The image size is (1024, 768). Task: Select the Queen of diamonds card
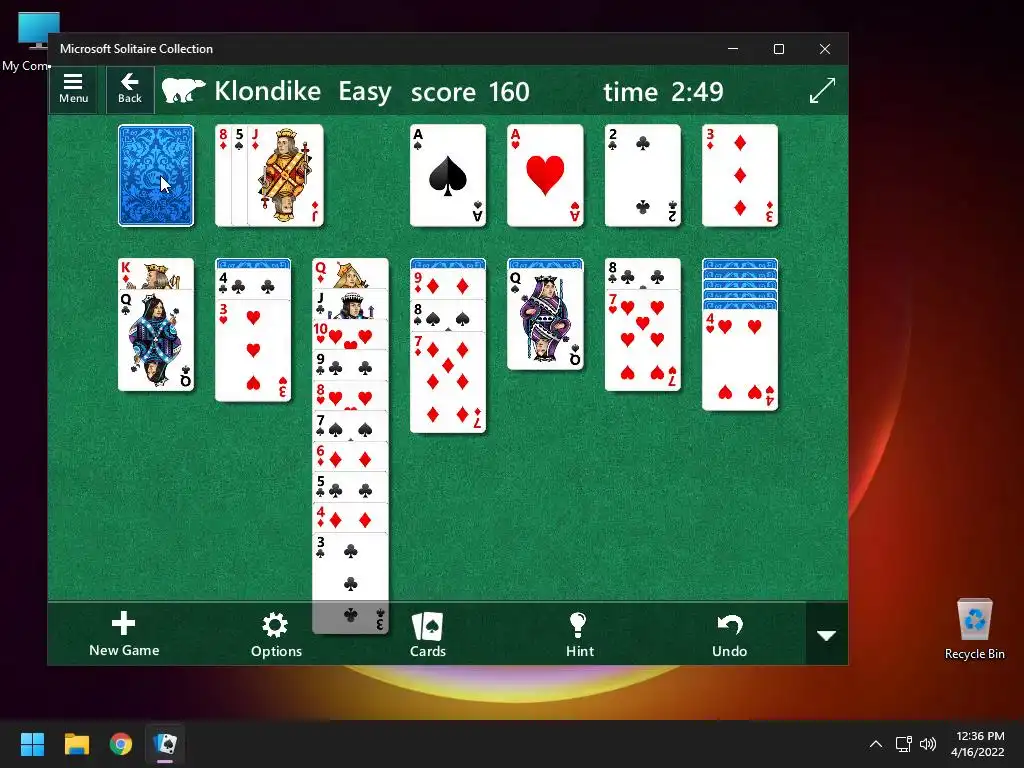[x=351, y=274]
